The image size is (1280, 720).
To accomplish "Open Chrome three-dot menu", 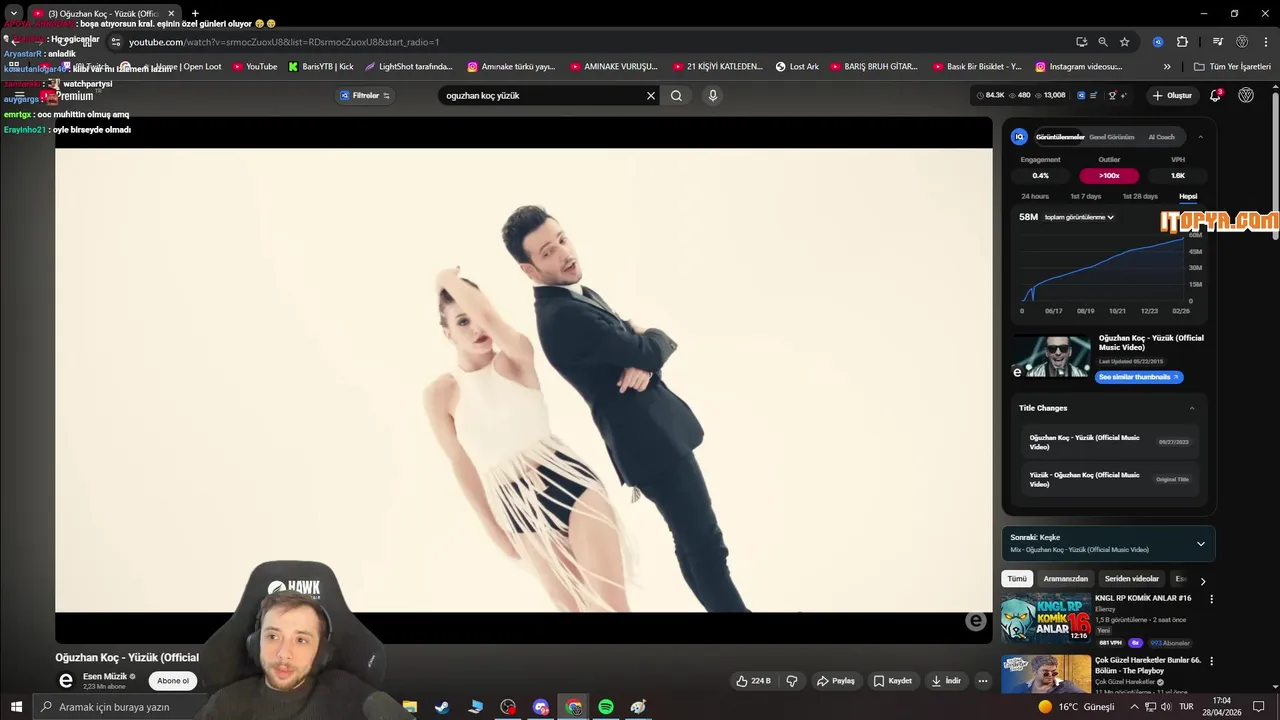I will point(1266,42).
